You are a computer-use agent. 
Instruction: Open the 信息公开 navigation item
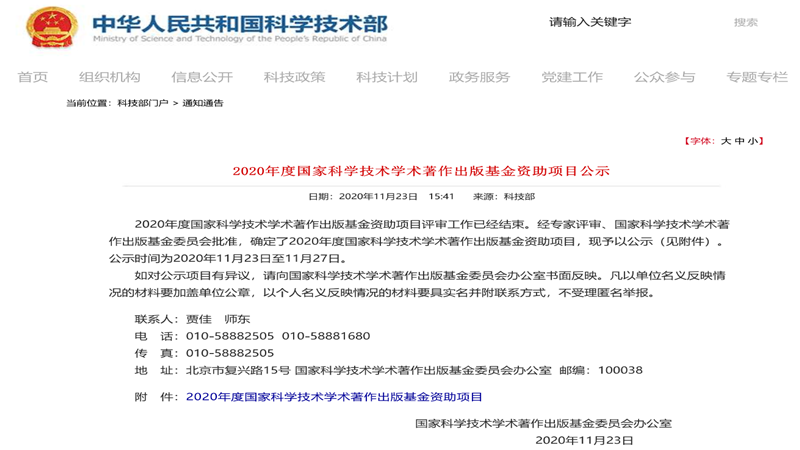[x=202, y=77]
